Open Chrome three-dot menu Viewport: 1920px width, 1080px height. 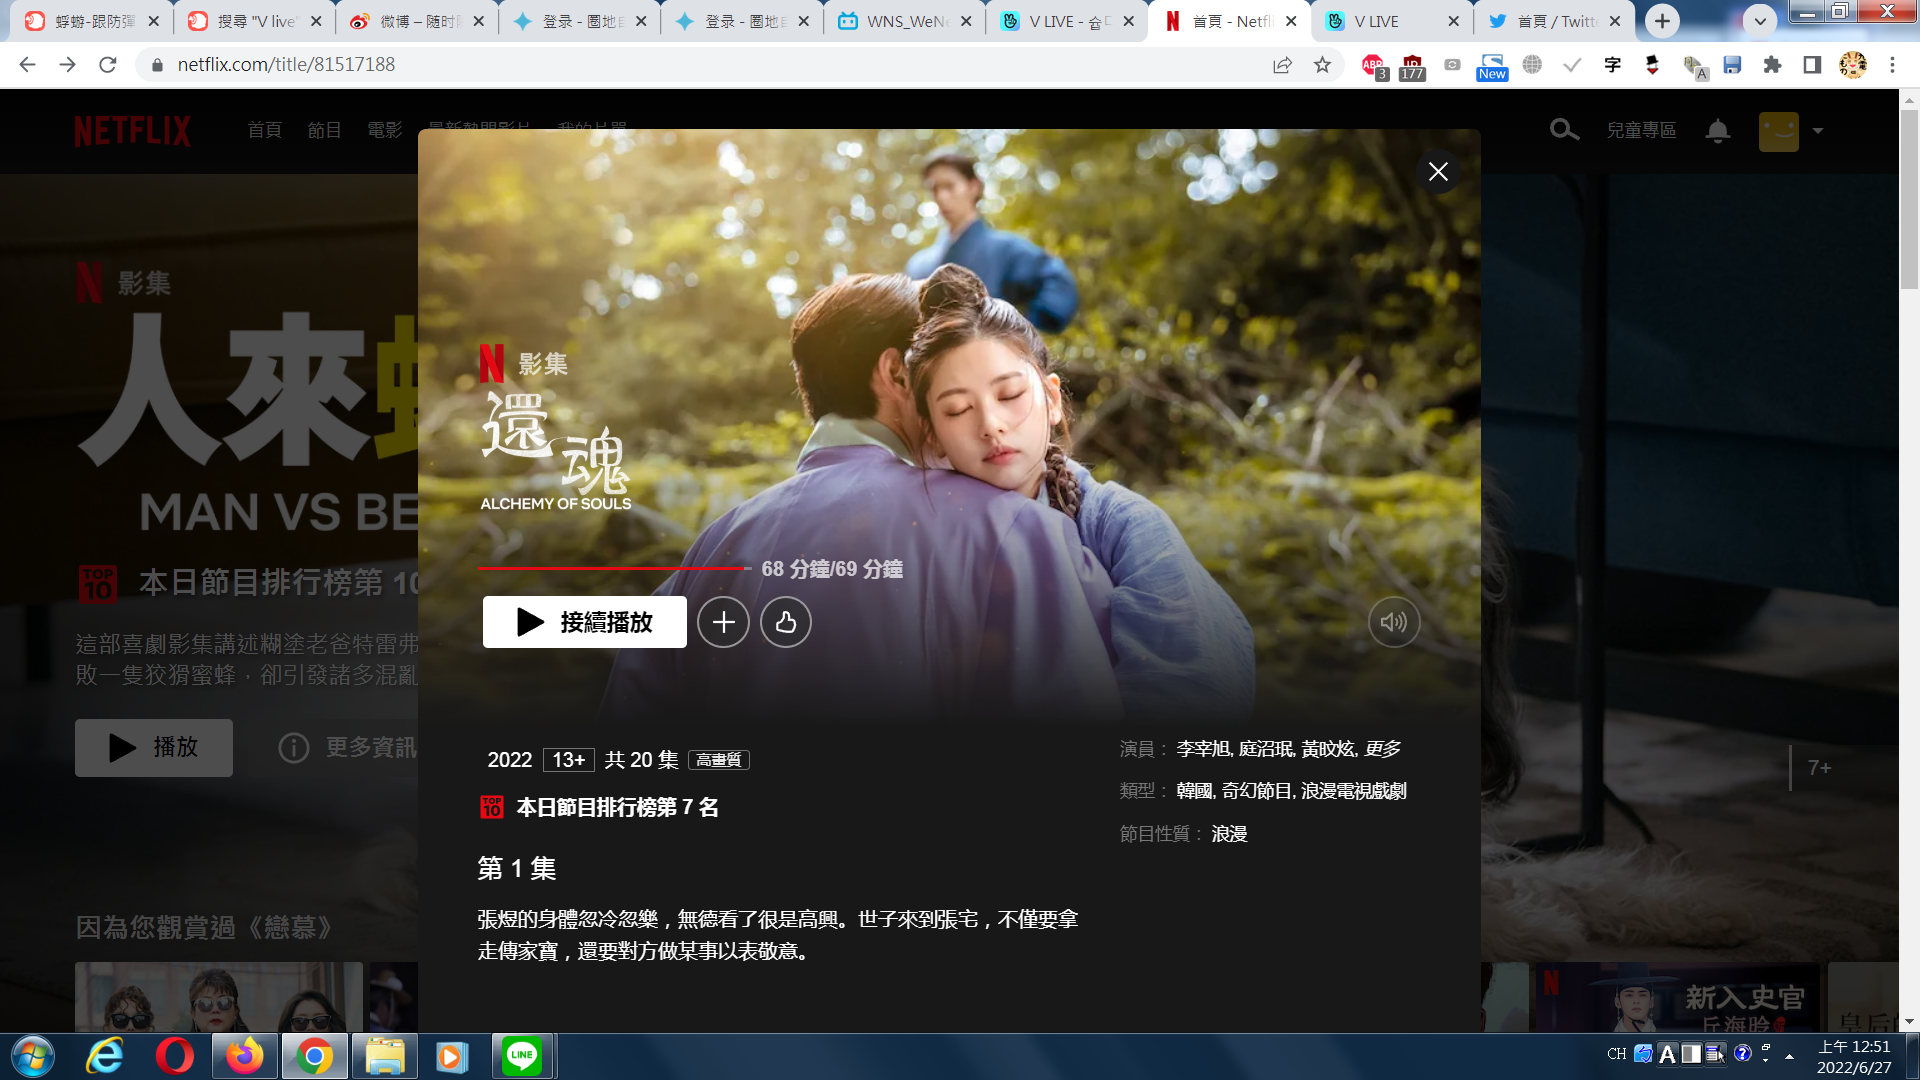coord(1892,65)
